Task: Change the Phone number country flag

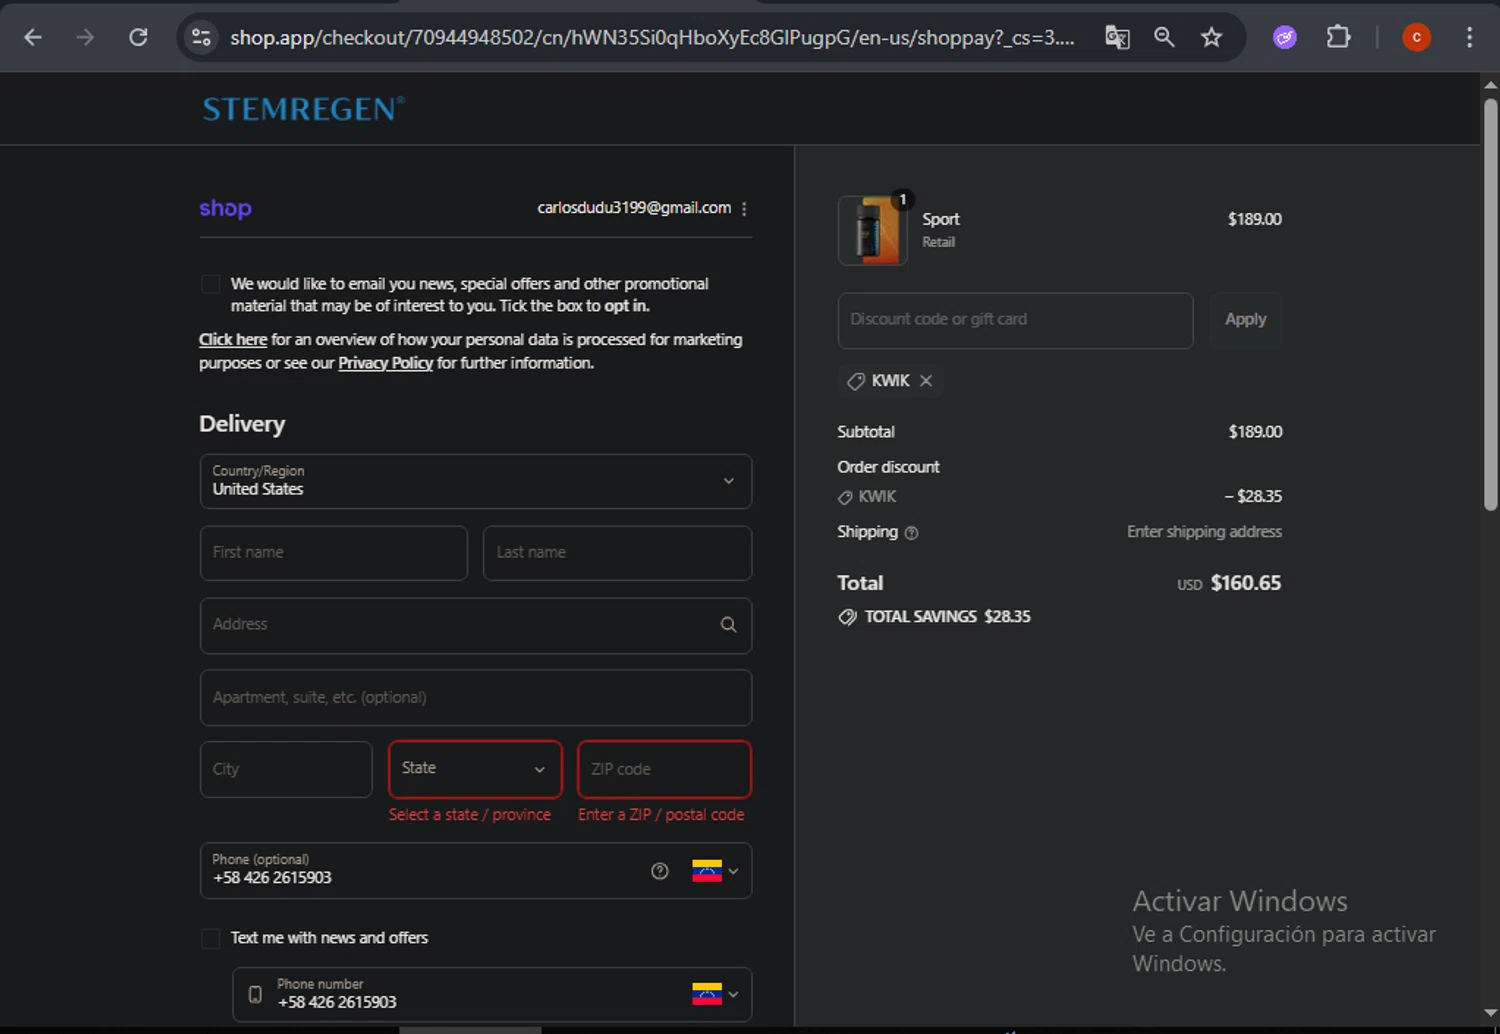Action: coord(716,994)
